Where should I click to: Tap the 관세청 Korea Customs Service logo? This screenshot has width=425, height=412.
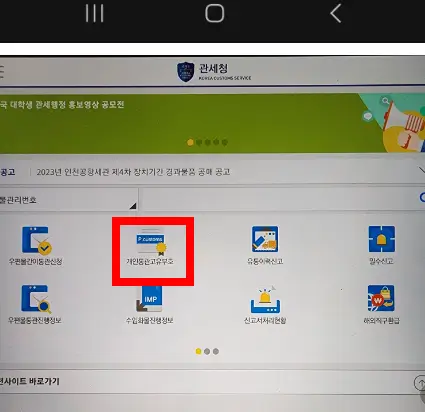(x=214, y=72)
